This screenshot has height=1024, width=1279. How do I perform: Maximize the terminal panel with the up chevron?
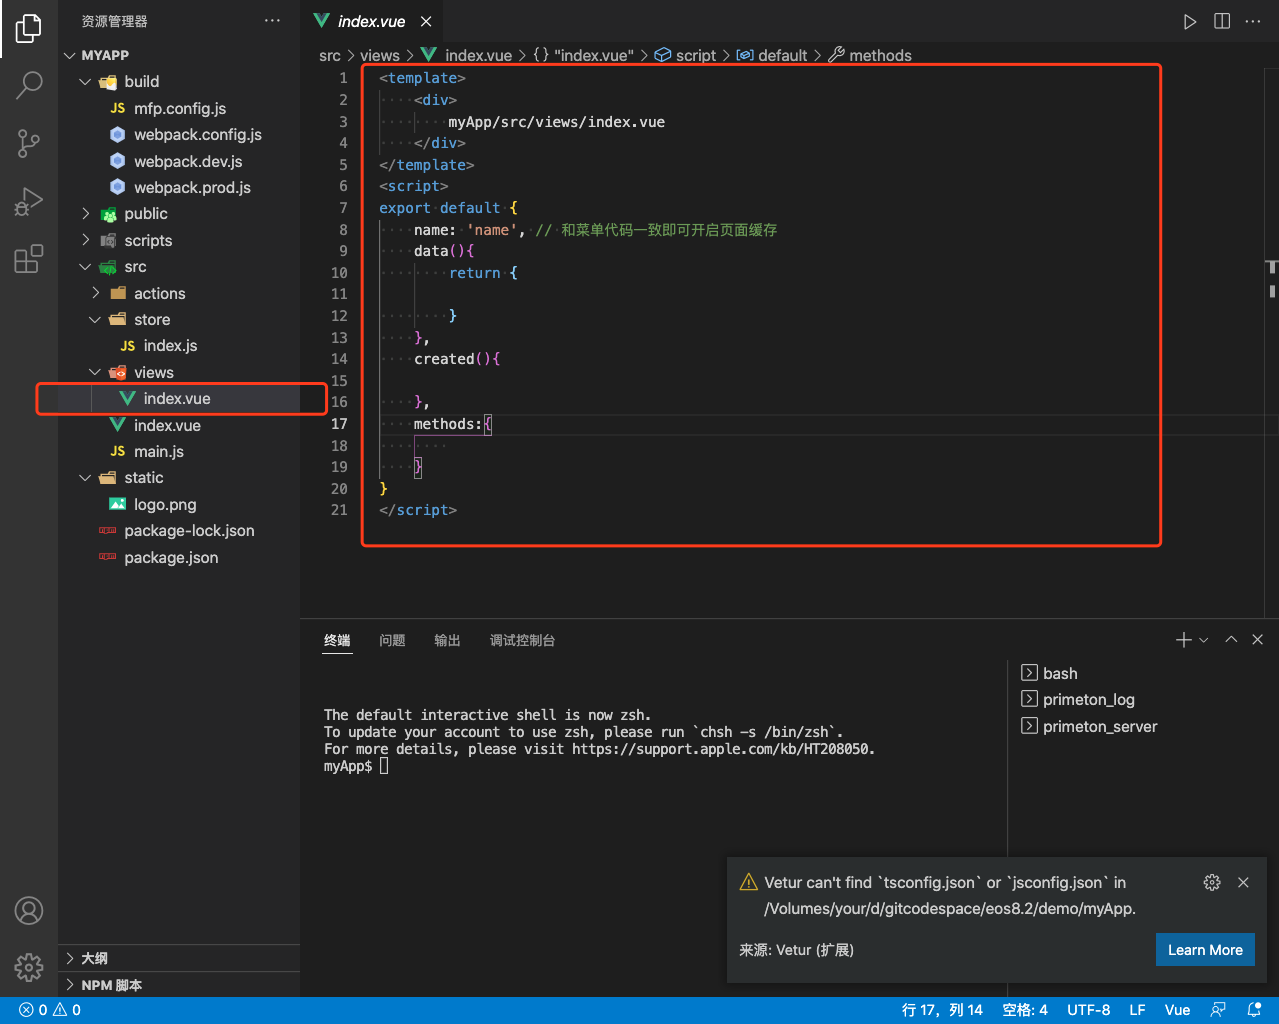tap(1231, 640)
